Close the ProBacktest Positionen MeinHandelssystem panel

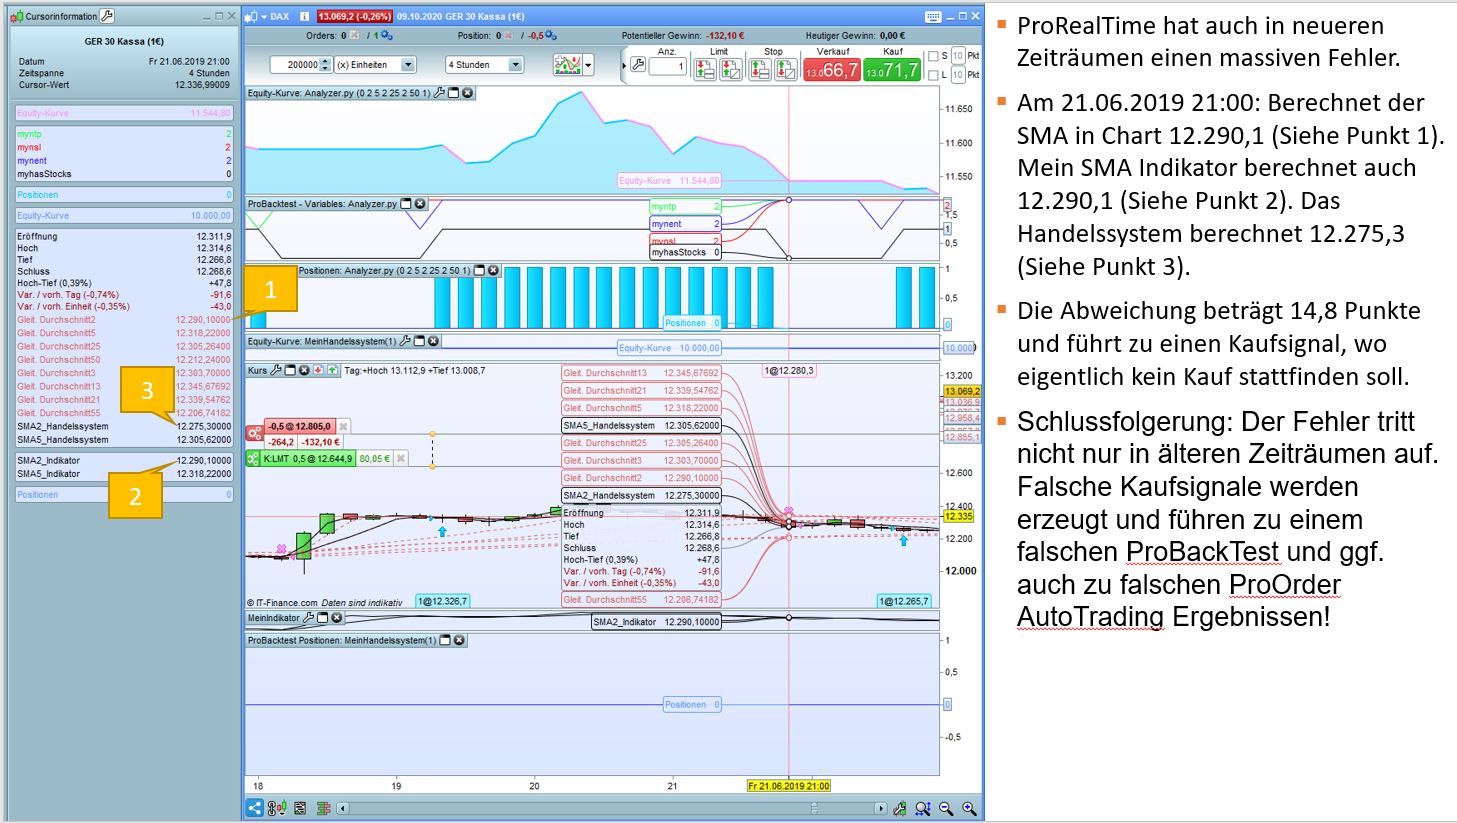pyautogui.click(x=459, y=640)
